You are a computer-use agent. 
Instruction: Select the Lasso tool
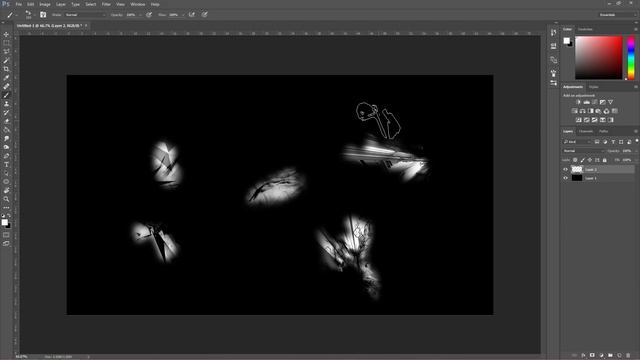click(6, 52)
